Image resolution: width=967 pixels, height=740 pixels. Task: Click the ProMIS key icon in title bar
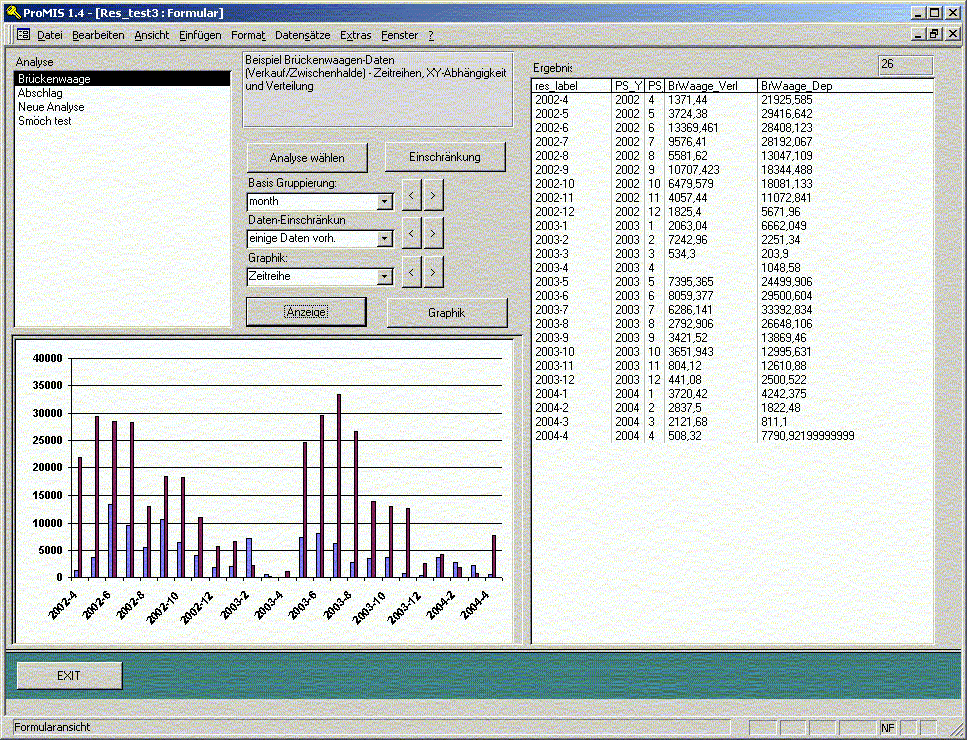tap(12, 13)
